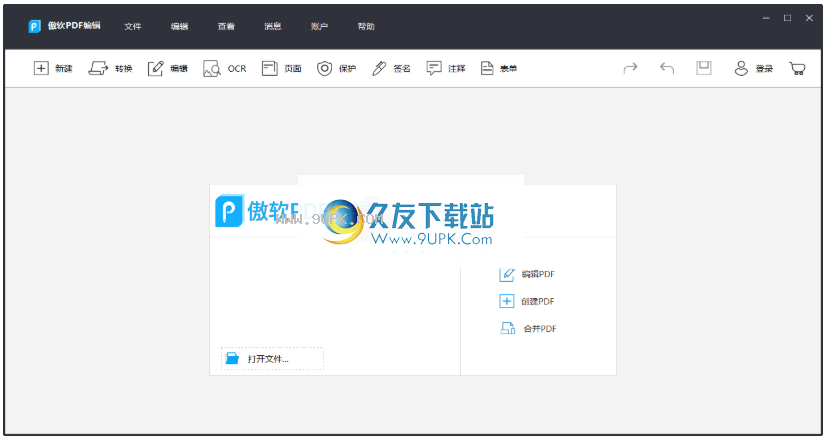The image size is (823, 444).
Task: Open the Help (帮助) menu
Action: coord(366,26)
